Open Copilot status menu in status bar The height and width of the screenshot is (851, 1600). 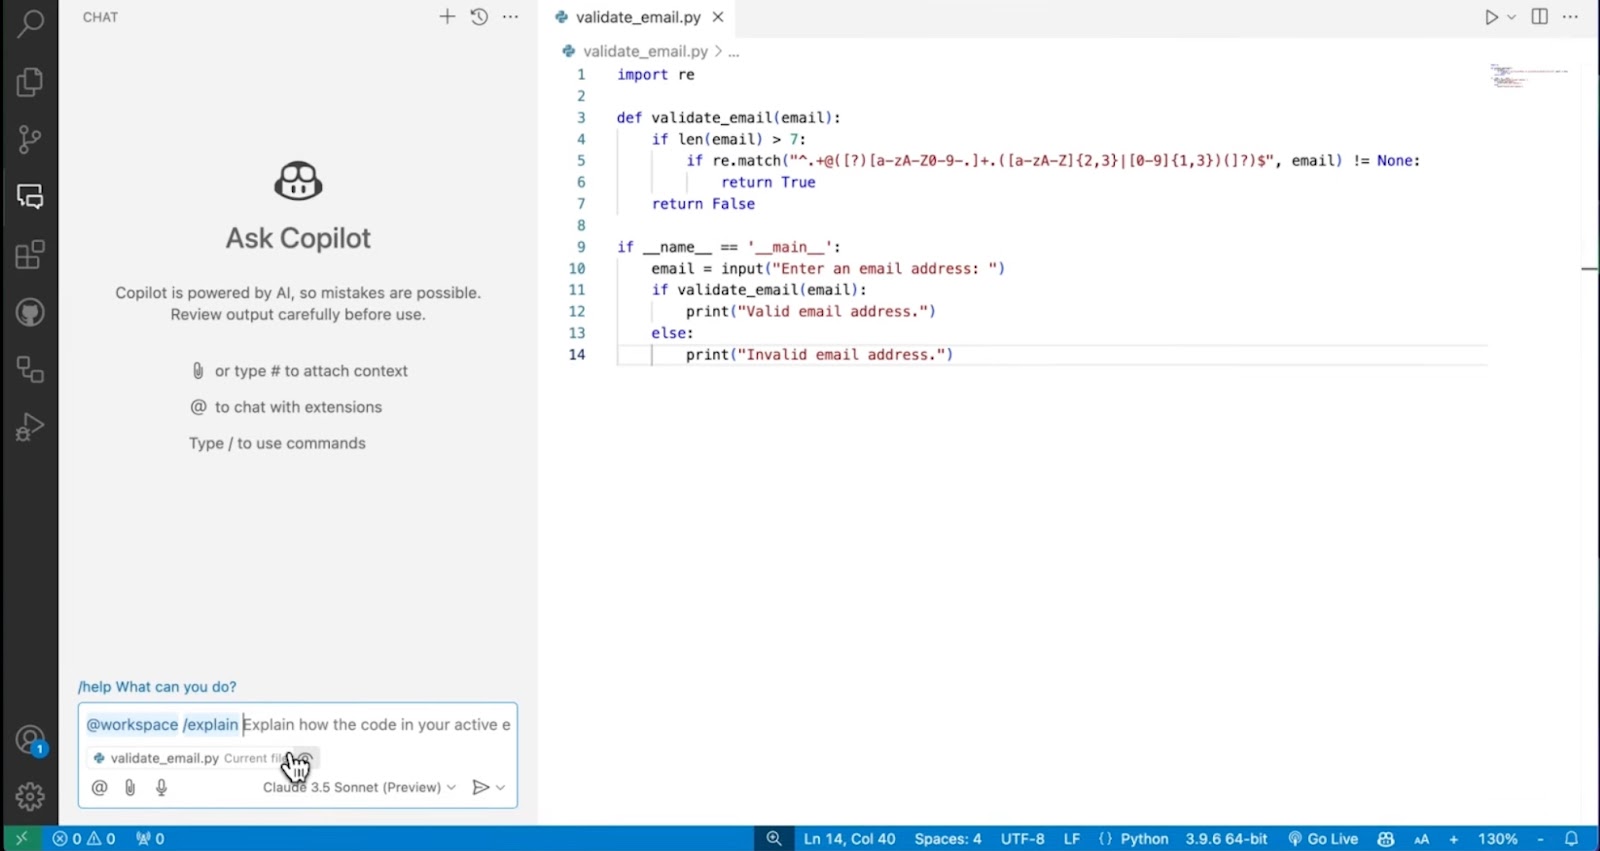pos(1385,839)
